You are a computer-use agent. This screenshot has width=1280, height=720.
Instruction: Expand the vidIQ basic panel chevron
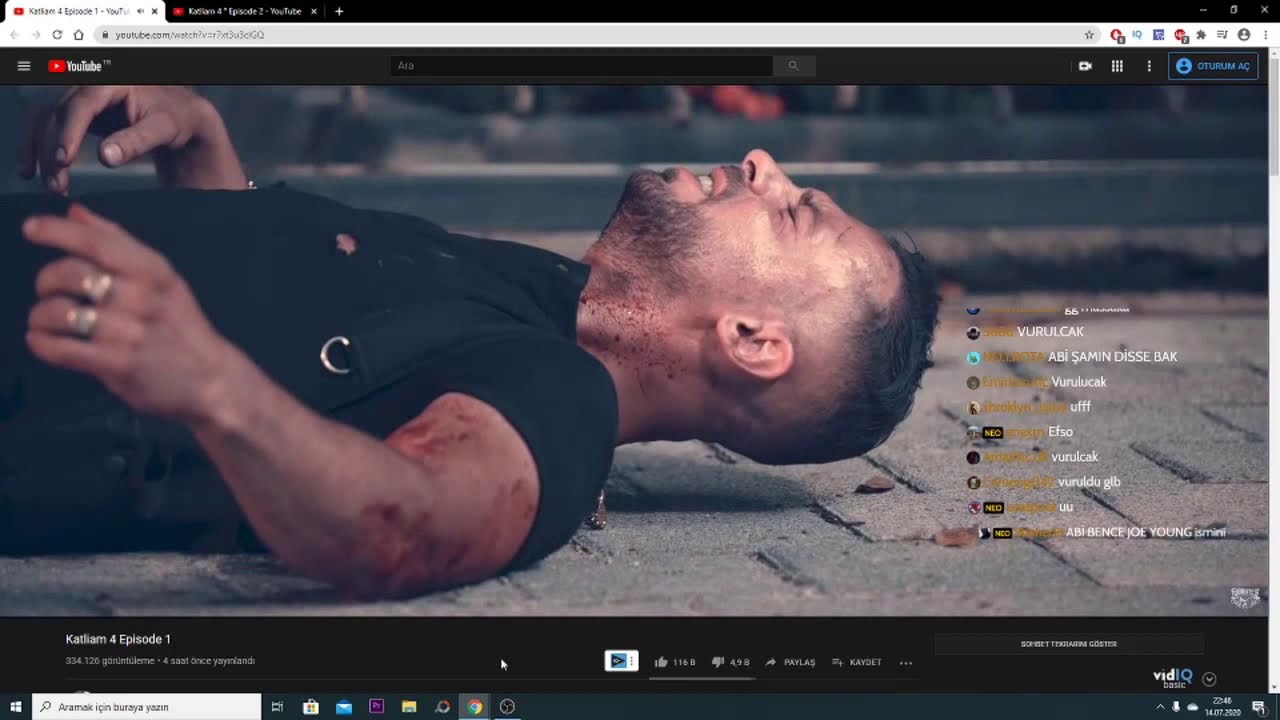pos(1209,679)
